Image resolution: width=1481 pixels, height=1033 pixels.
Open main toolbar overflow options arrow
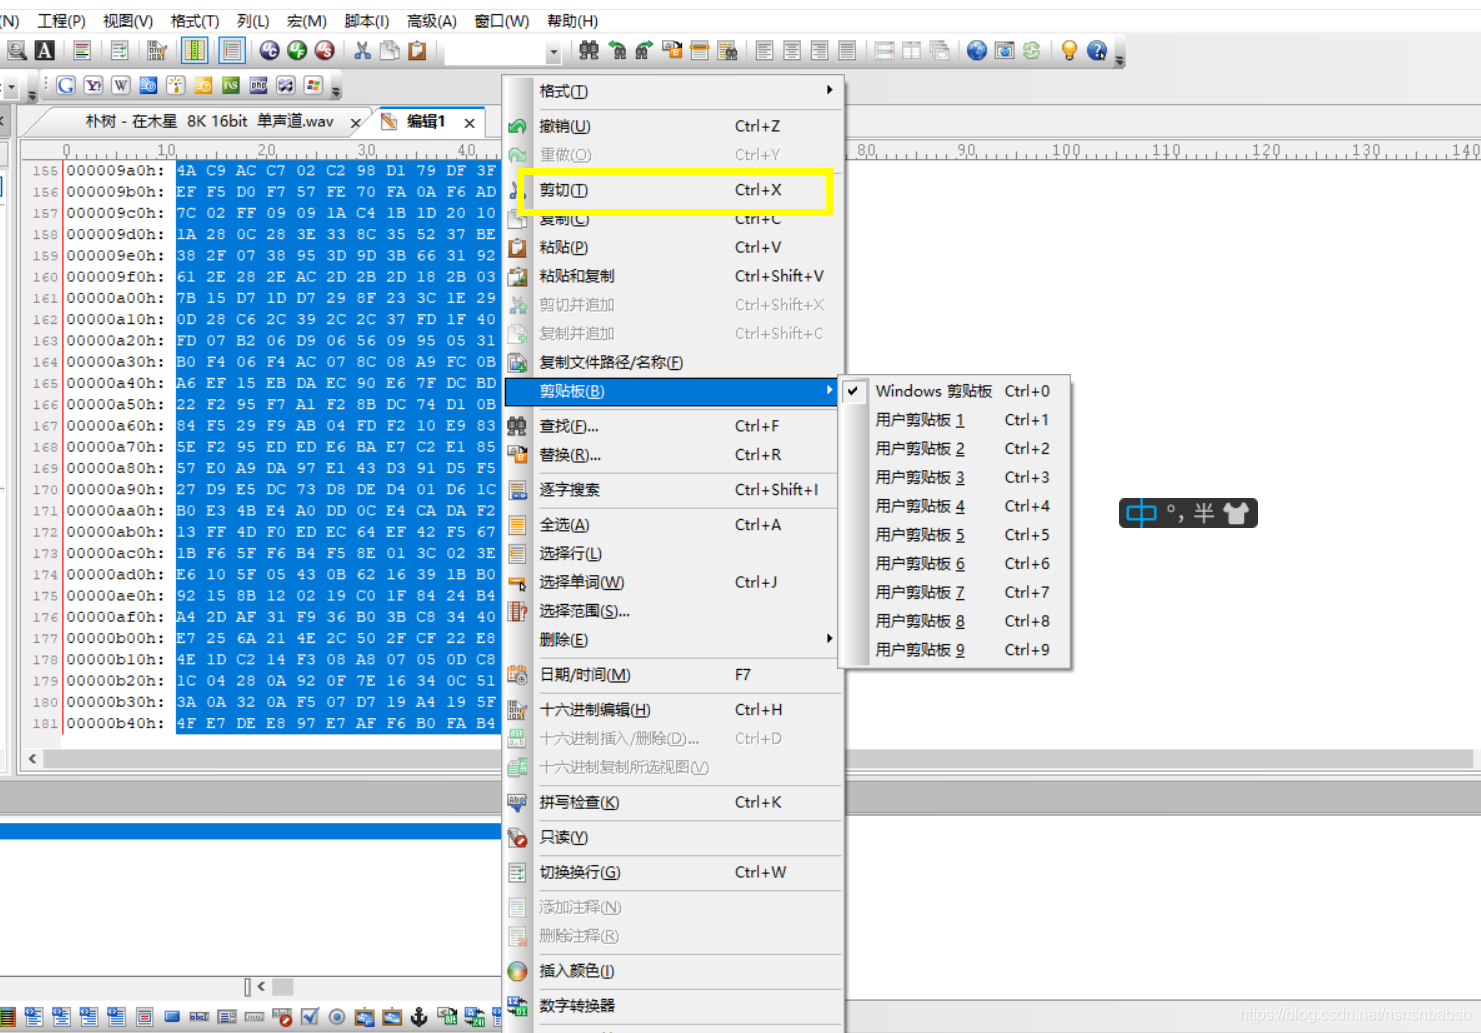(1119, 61)
